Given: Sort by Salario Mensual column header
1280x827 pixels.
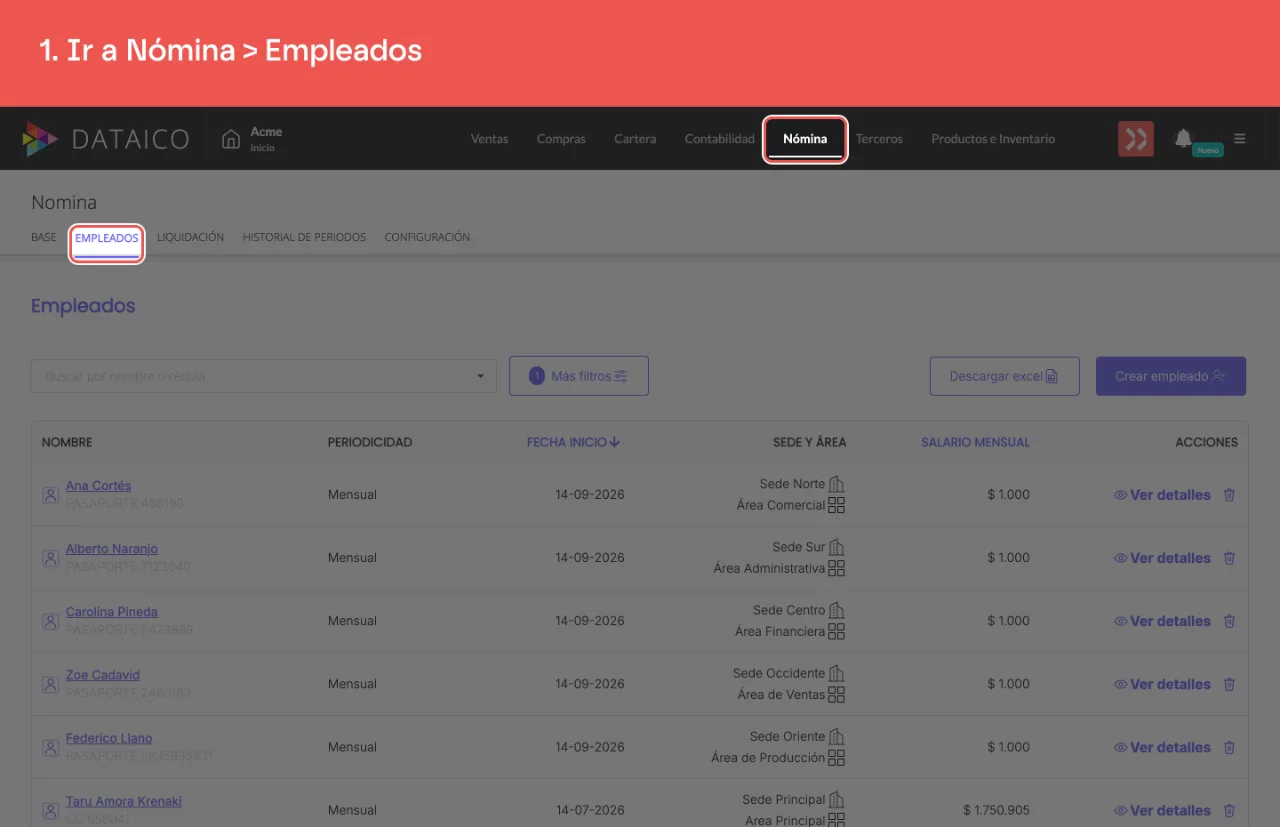Looking at the screenshot, I should point(975,442).
